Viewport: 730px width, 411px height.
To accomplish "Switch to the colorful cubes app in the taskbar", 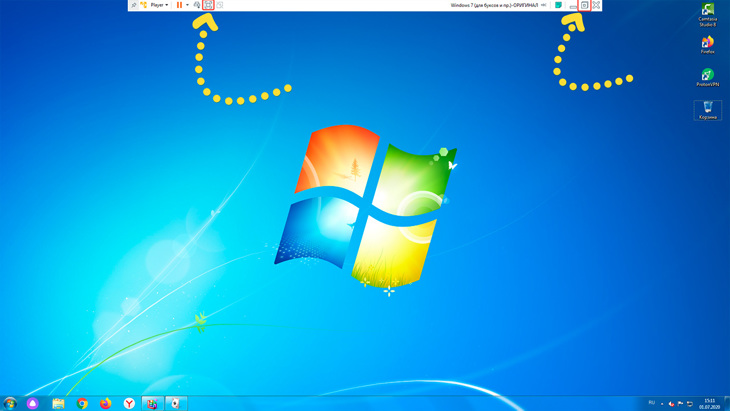I will click(152, 403).
